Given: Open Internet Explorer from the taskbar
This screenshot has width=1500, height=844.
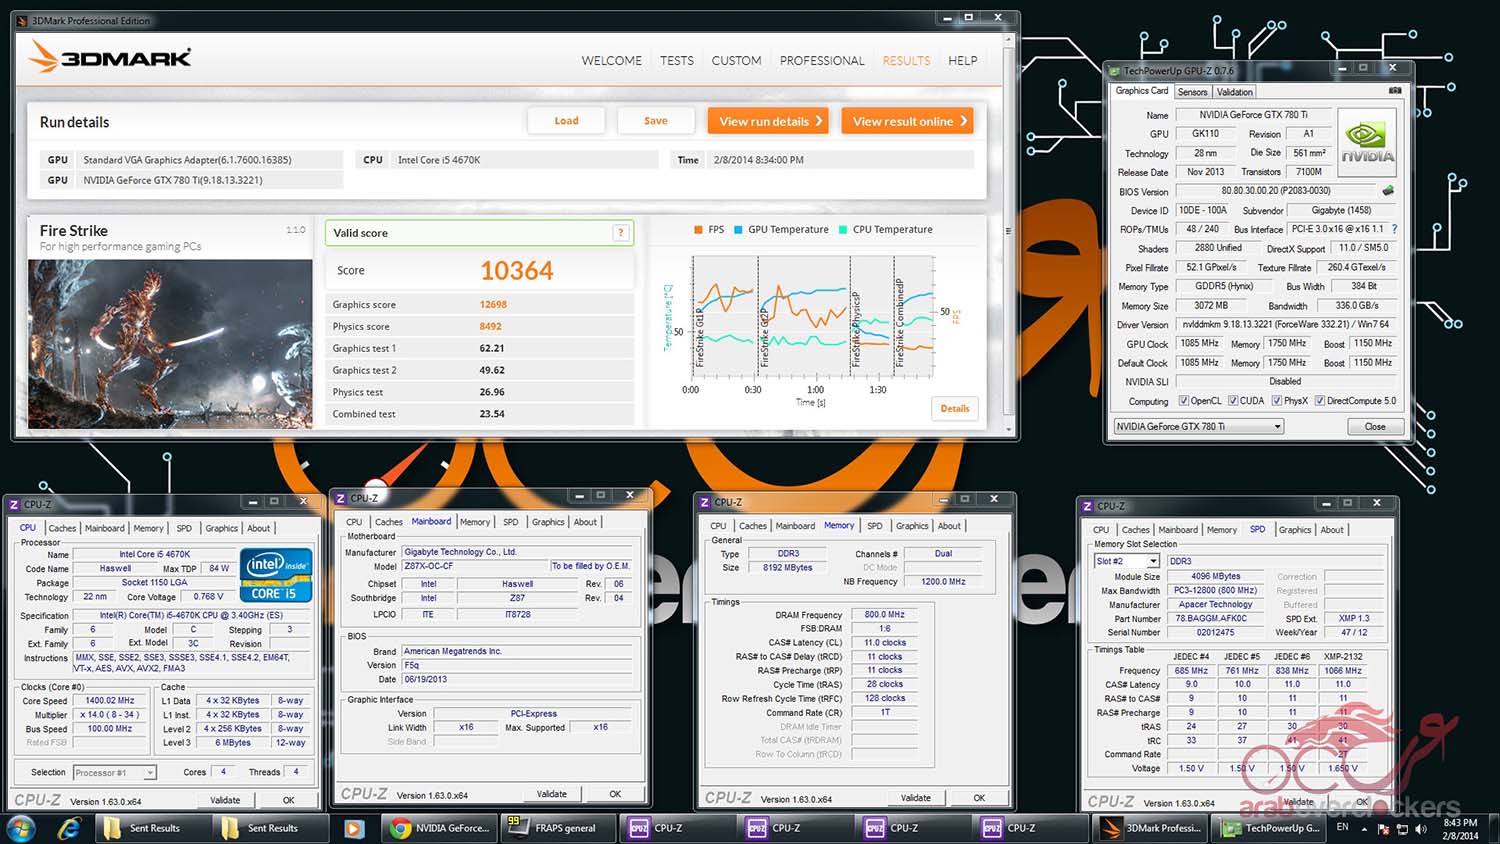Looking at the screenshot, I should pos(69,828).
